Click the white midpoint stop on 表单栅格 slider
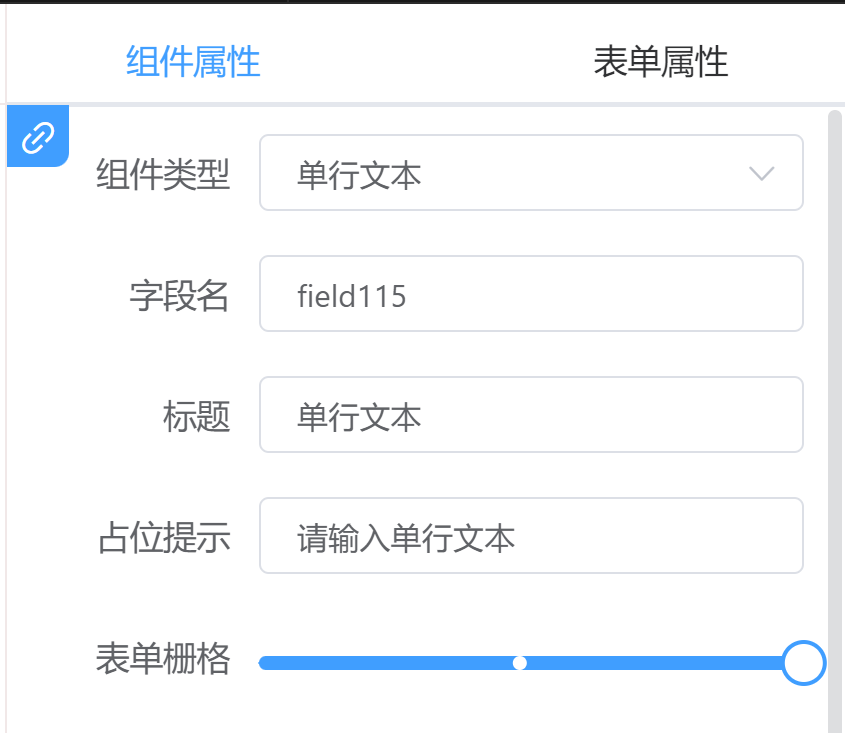 (x=520, y=663)
